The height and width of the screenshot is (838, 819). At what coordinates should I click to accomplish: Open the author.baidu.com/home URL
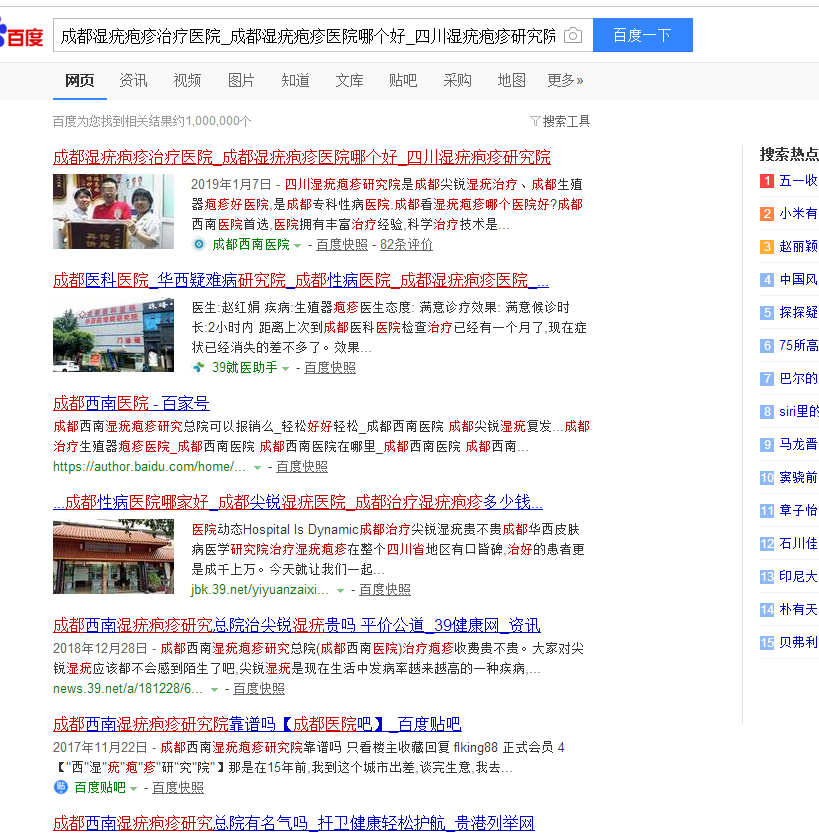click(x=149, y=467)
